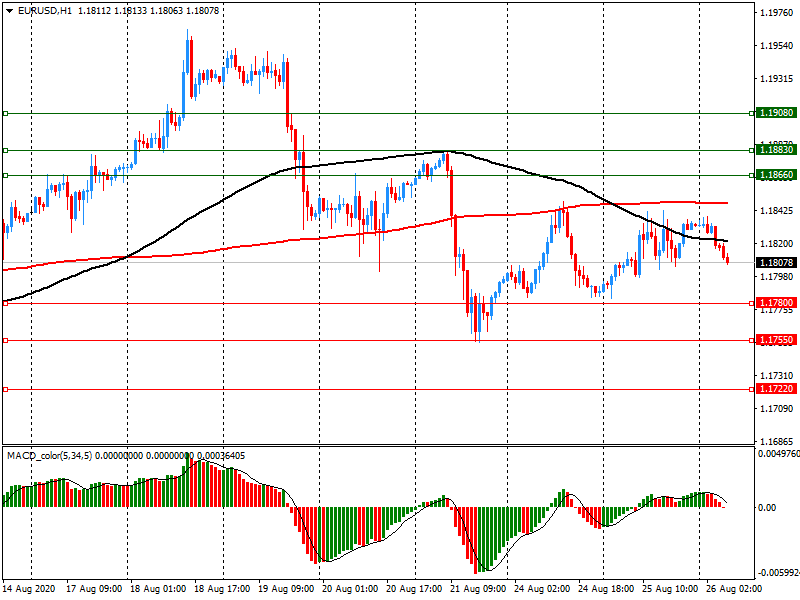Click the green 1.18660 level label
This screenshot has height=600, width=800.
tap(776, 175)
